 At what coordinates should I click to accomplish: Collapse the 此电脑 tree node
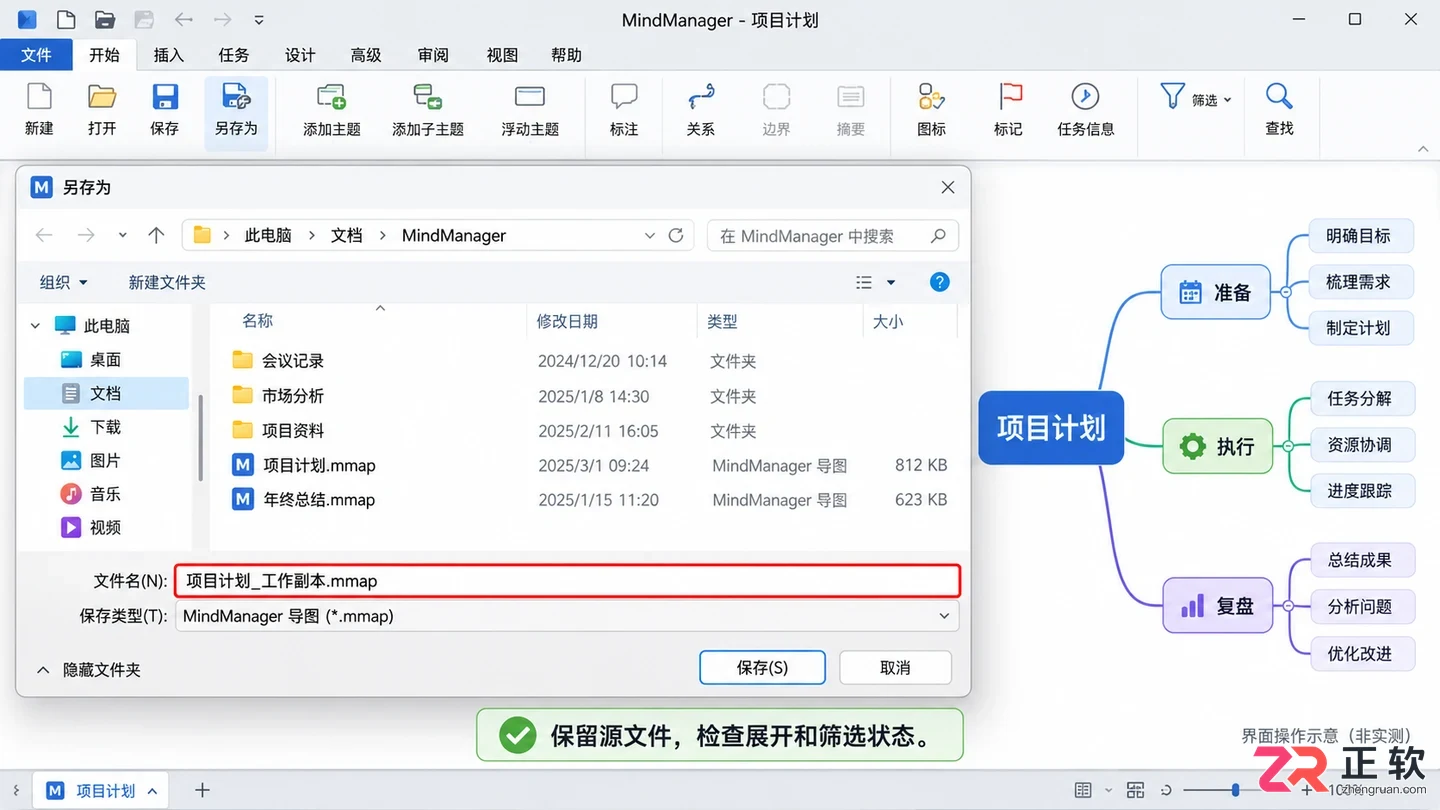pyautogui.click(x=36, y=326)
